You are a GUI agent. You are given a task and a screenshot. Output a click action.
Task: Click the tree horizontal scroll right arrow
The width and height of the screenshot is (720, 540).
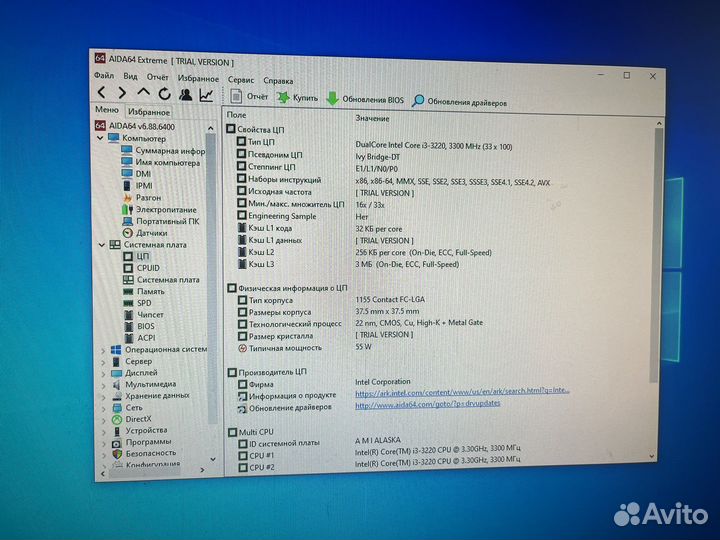[202, 470]
